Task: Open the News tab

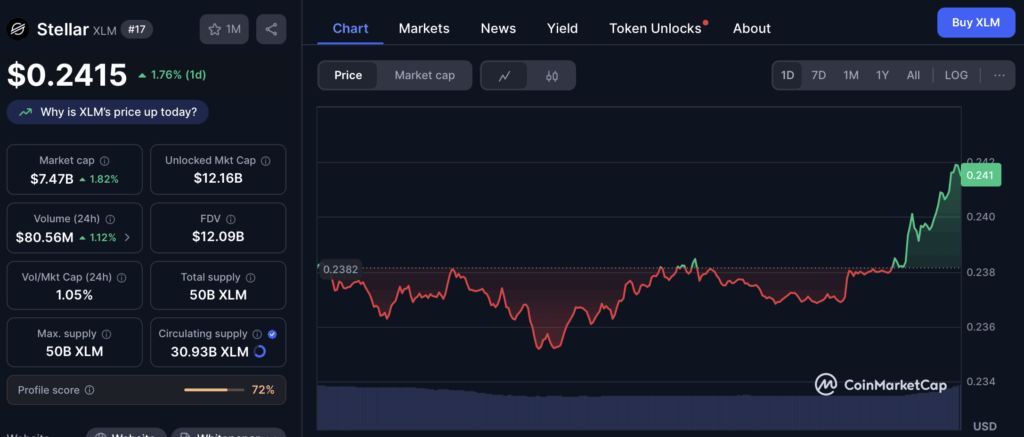Action: click(498, 29)
